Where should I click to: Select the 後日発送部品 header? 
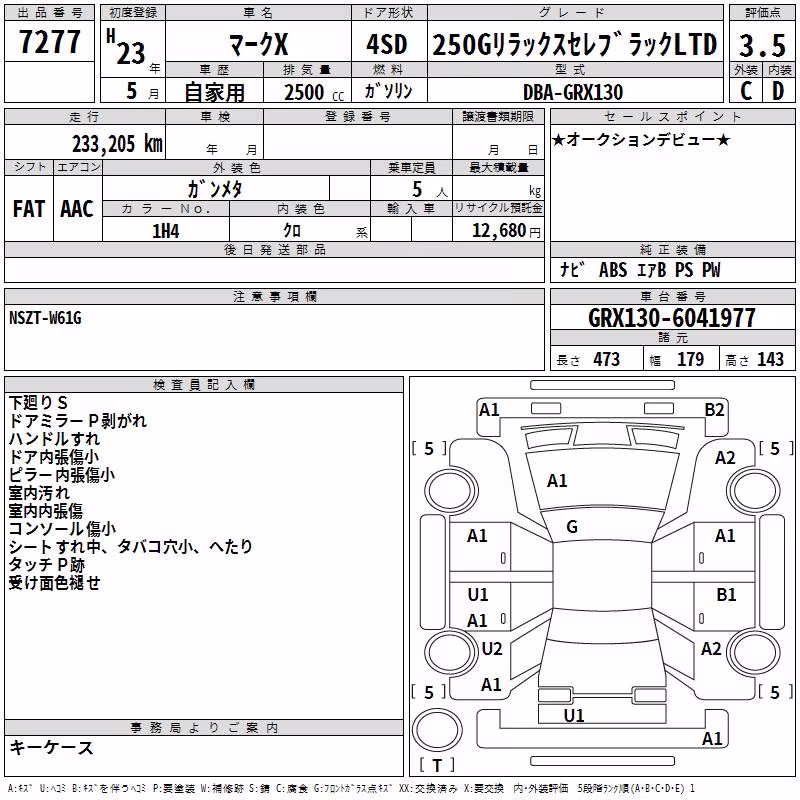tap(274, 249)
